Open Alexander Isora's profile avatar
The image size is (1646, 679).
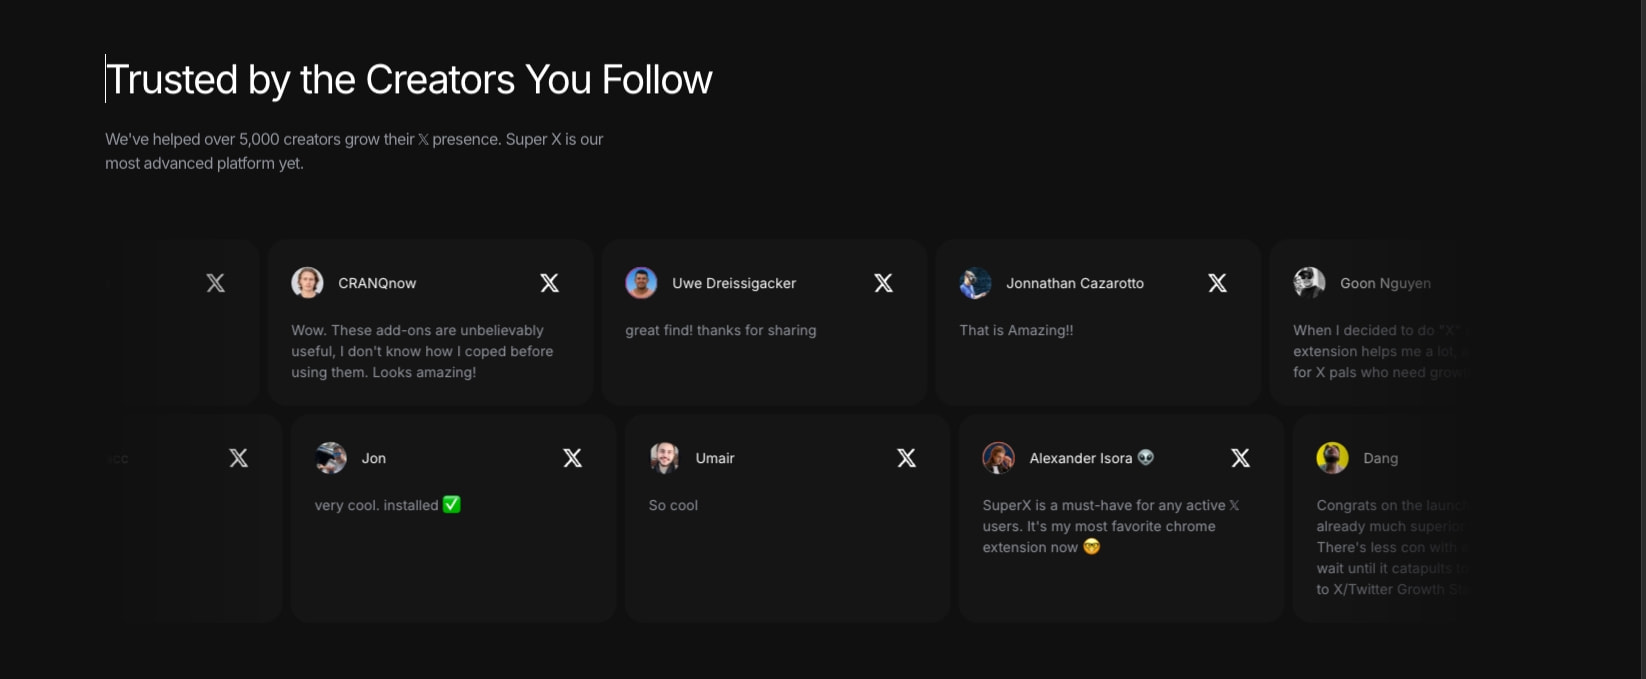click(x=999, y=458)
